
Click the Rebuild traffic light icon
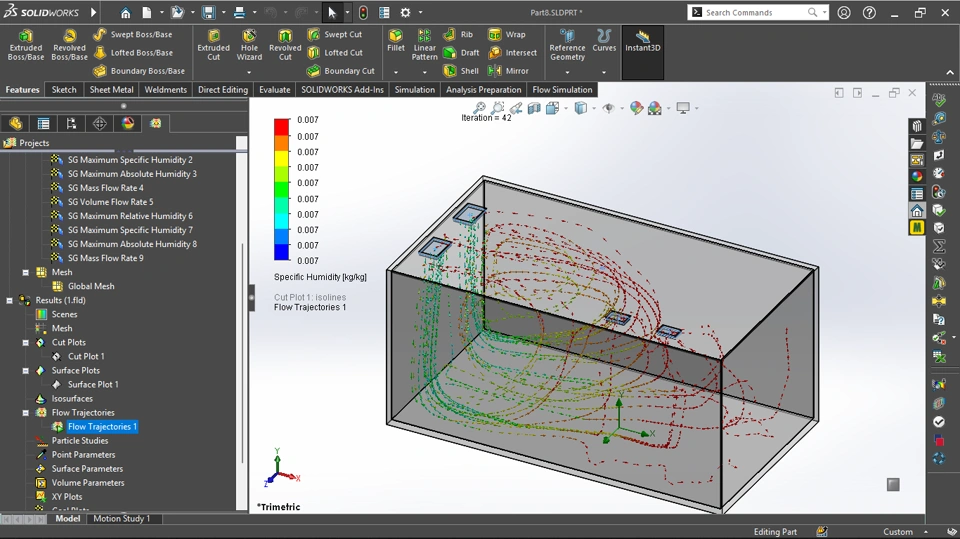click(363, 13)
